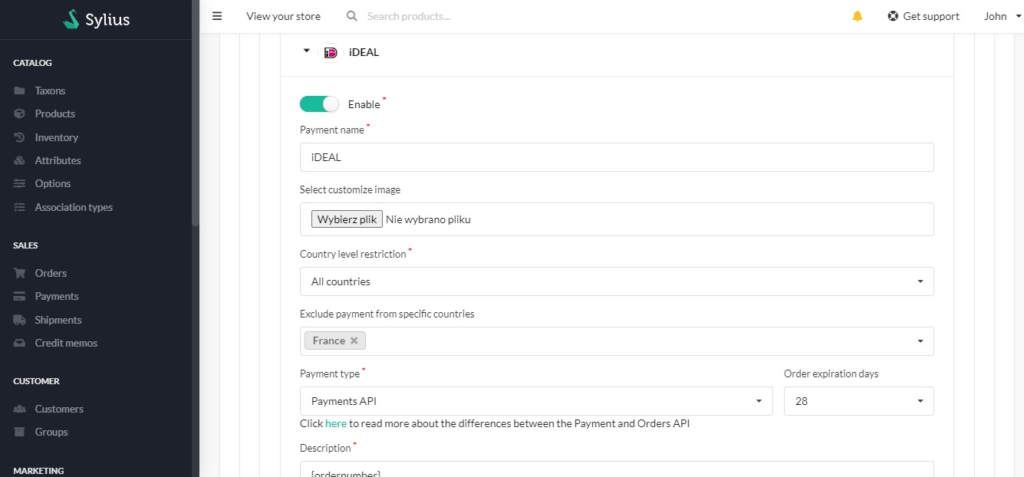Click the Sylius logo
1024x477 pixels.
[97, 20]
